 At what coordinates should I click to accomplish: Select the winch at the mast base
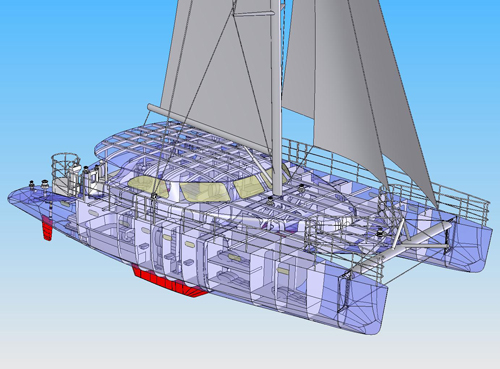click(270, 201)
